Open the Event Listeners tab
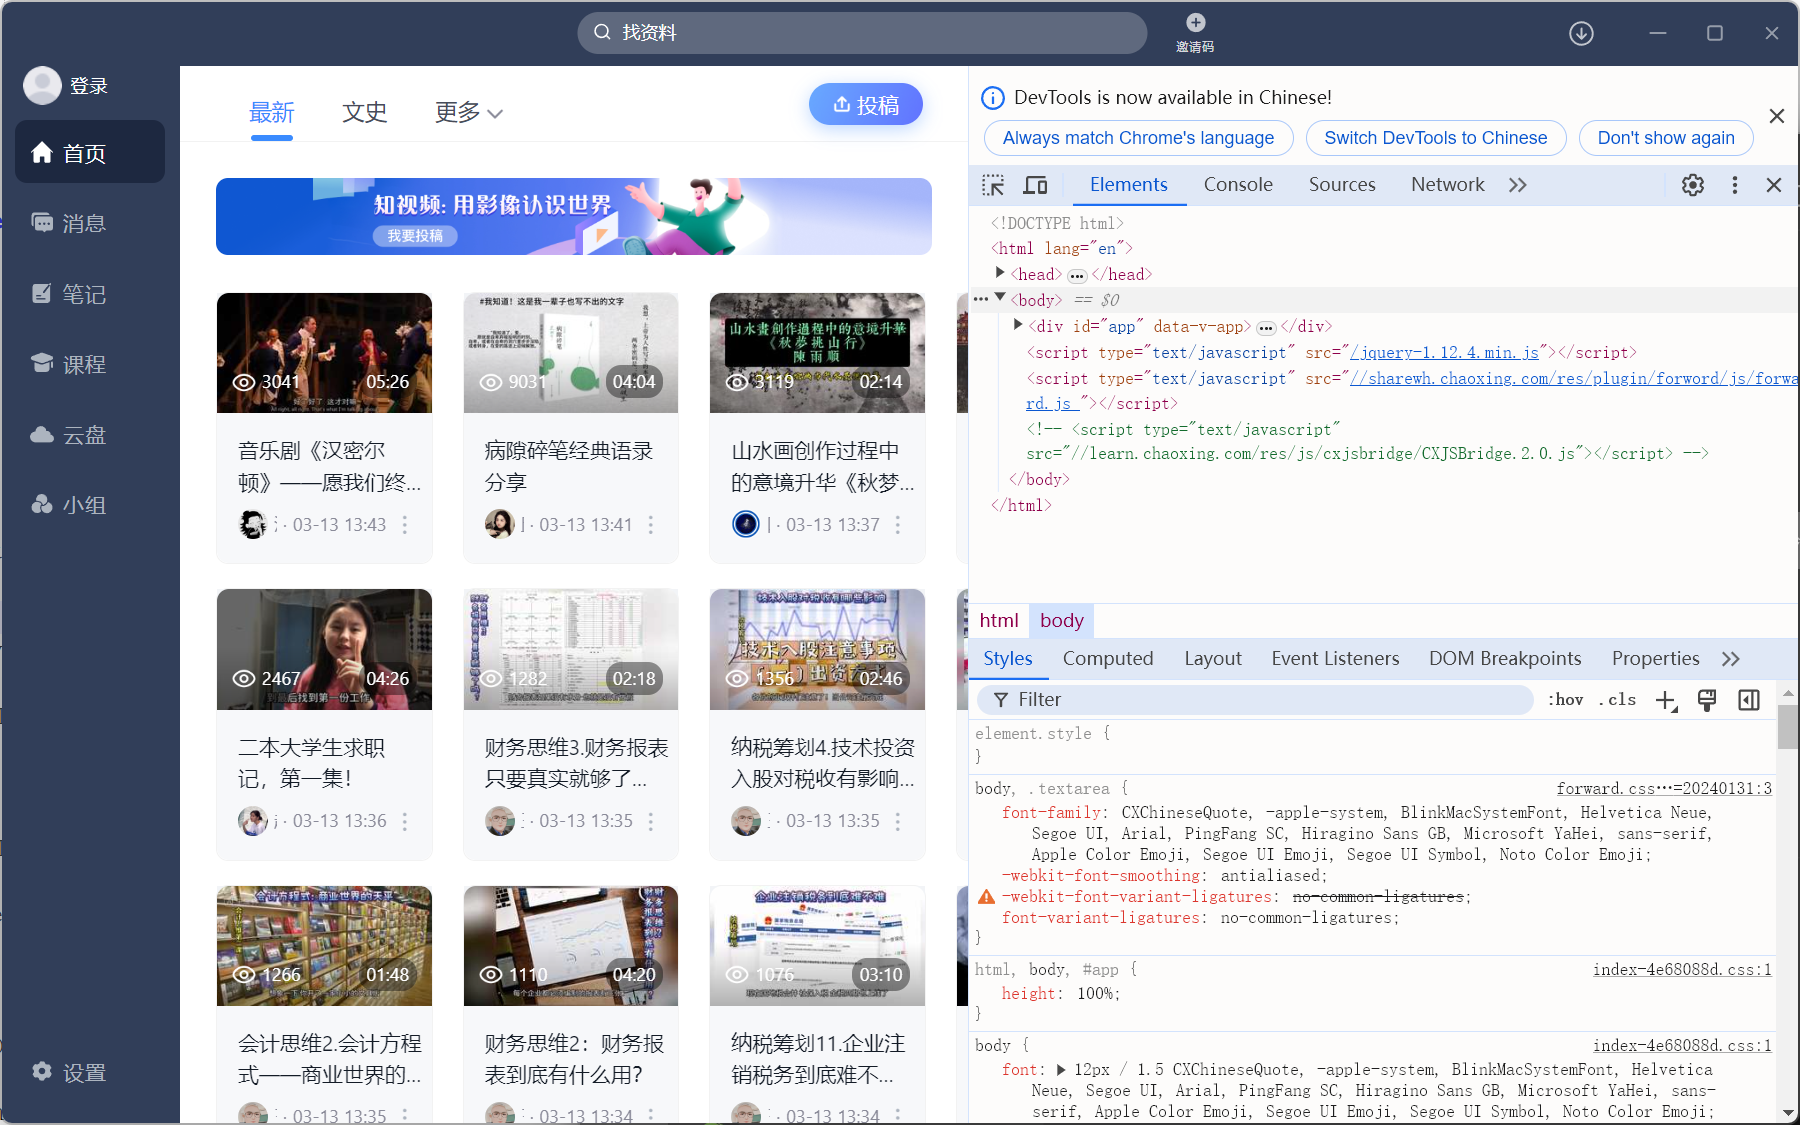This screenshot has width=1800, height=1125. 1335,659
